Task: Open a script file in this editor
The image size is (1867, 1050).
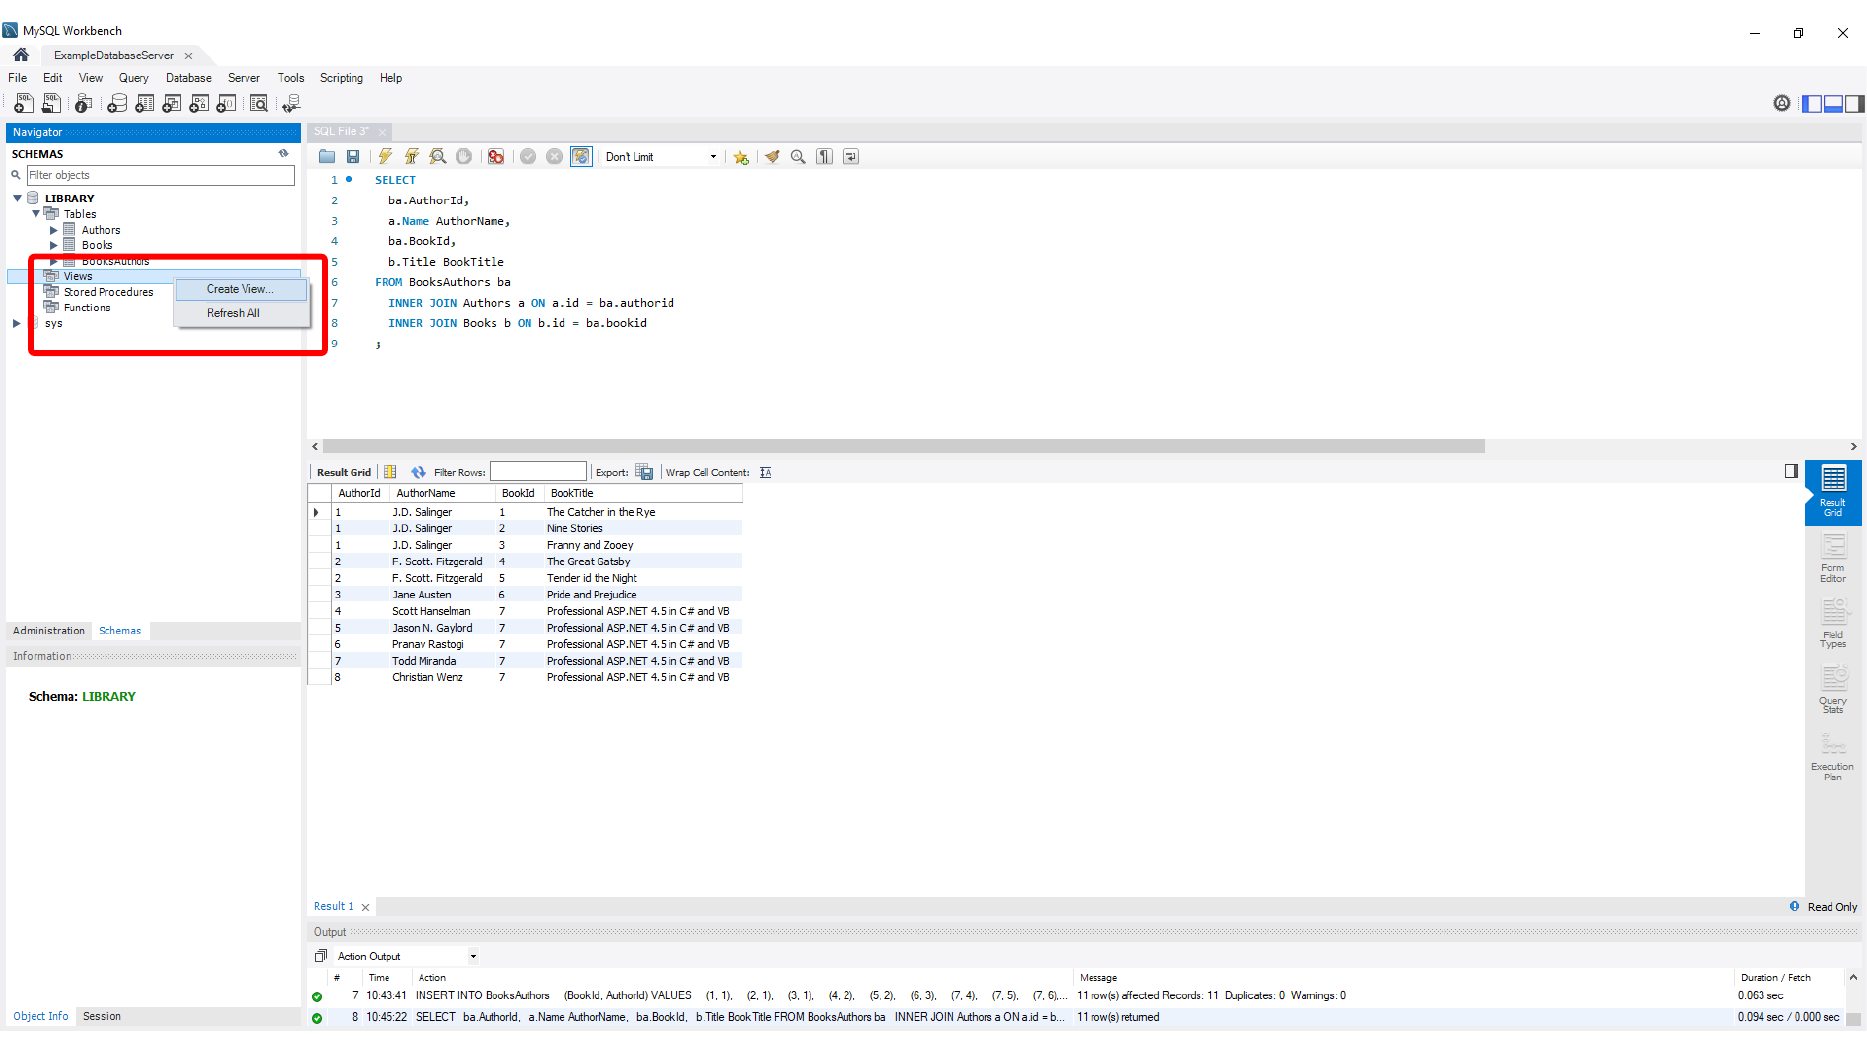Action: click(x=327, y=156)
